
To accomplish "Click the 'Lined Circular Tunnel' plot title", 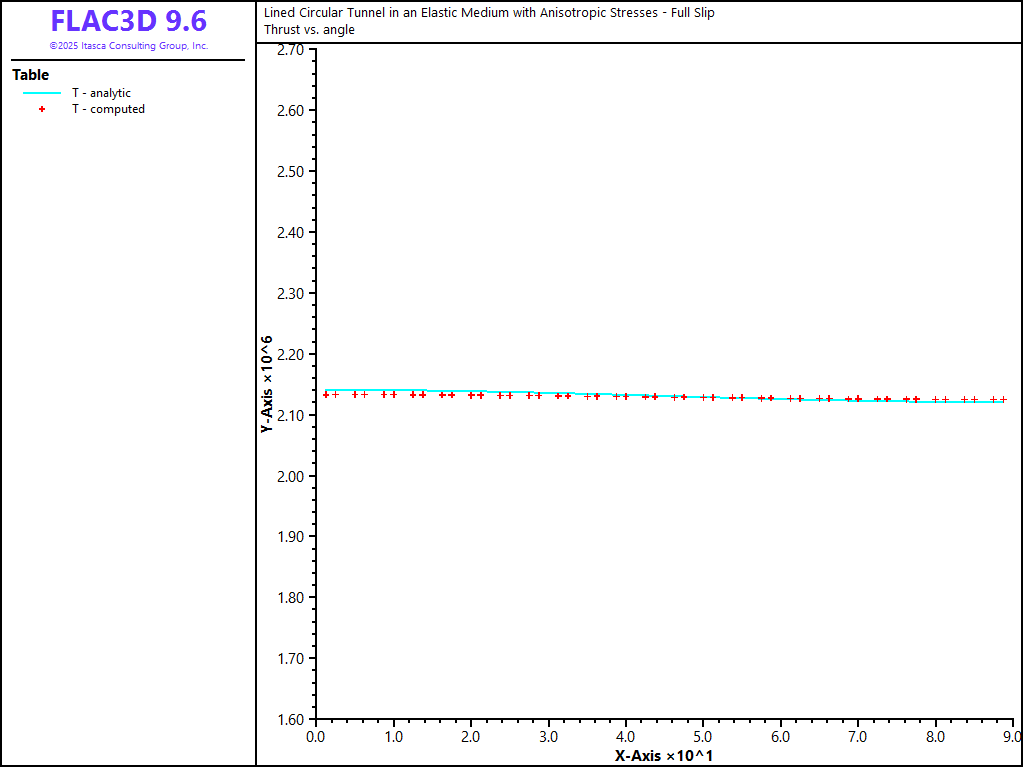I will tap(489, 13).
